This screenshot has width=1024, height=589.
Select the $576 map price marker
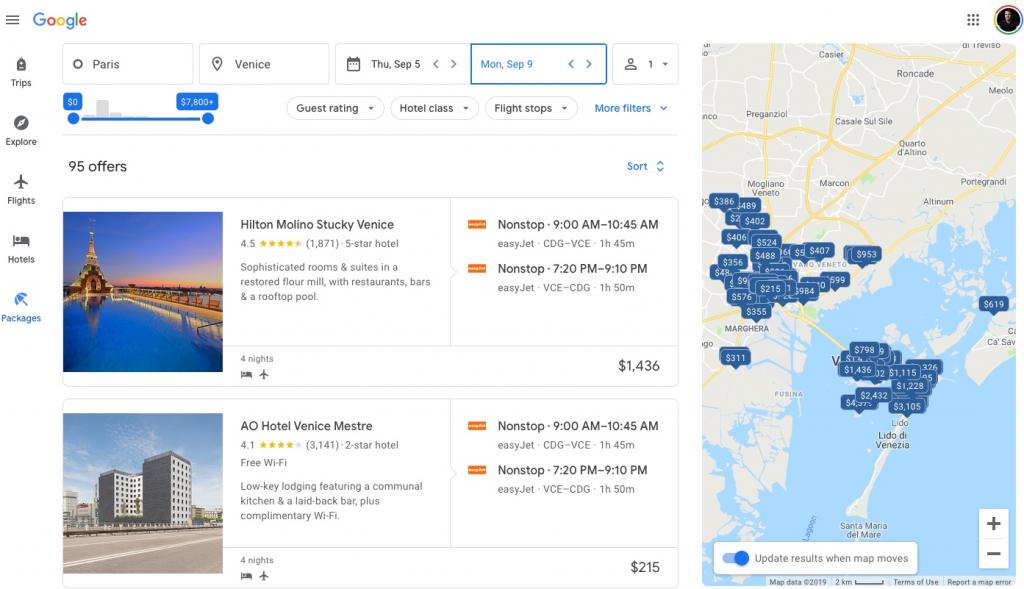pos(741,297)
